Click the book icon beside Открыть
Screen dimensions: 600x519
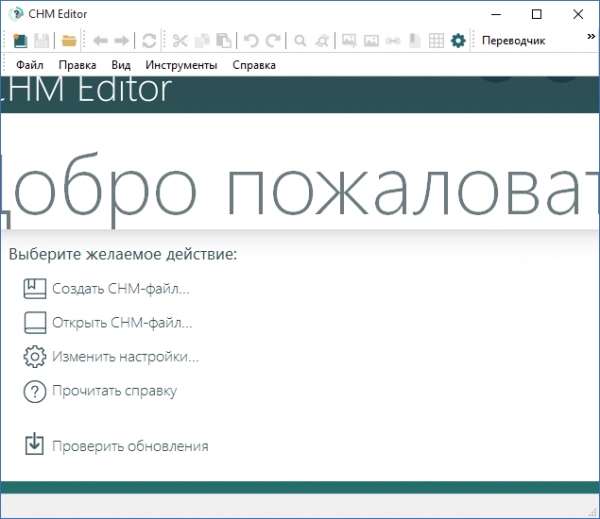pos(35,322)
